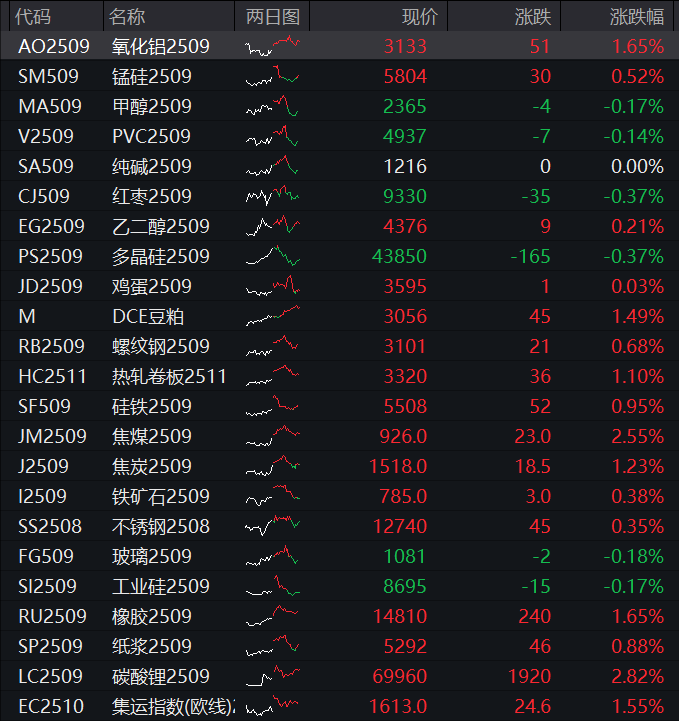The width and height of the screenshot is (679, 721).
Task: Sort by 涨跌 column header
Action: 534,17
